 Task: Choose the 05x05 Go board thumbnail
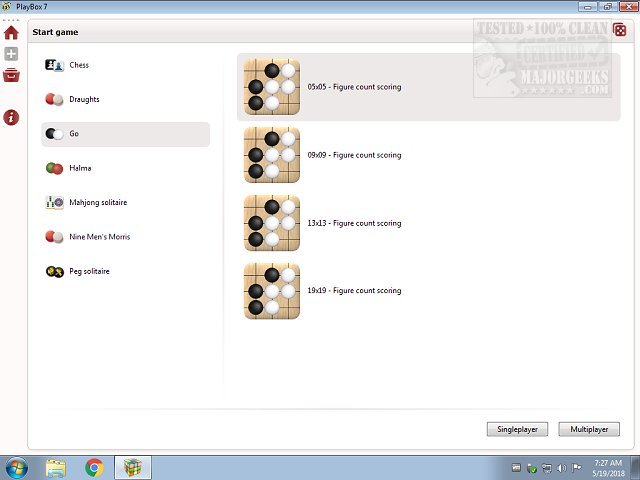coord(272,87)
